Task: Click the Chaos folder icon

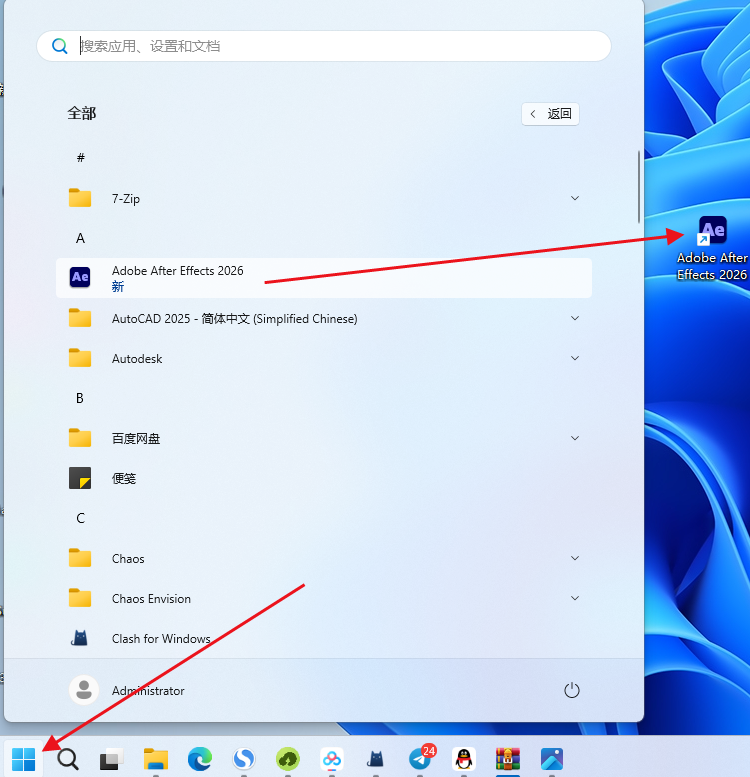Action: [x=80, y=558]
